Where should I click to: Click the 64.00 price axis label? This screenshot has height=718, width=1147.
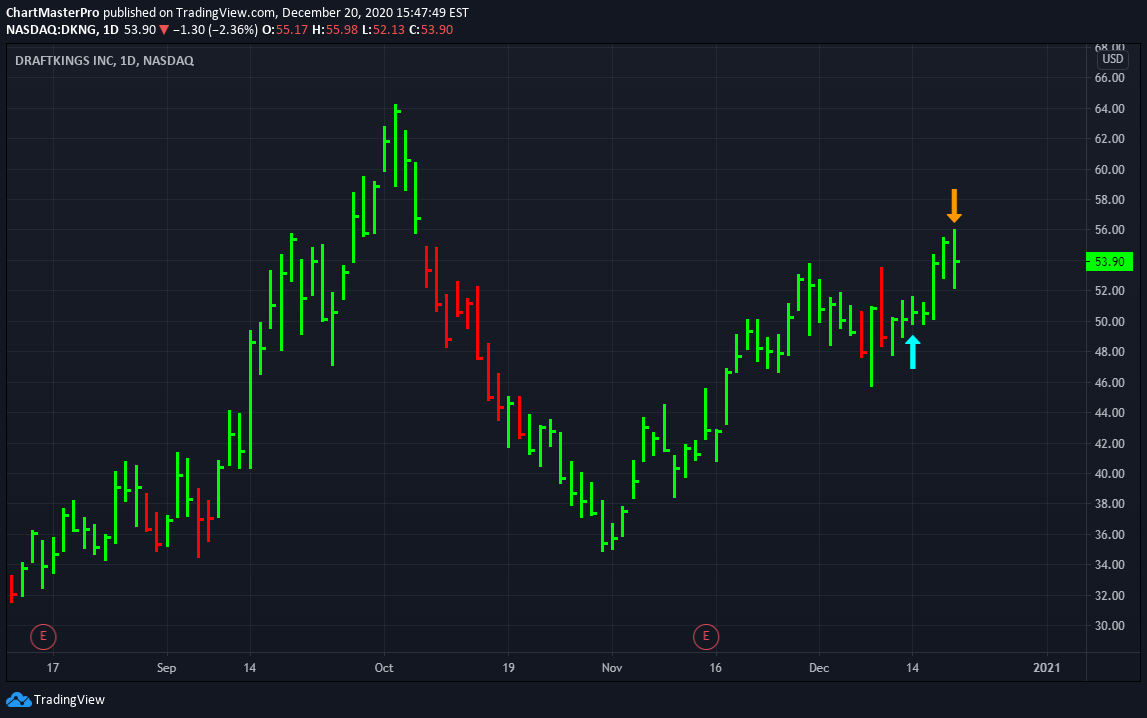pyautogui.click(x=1110, y=108)
